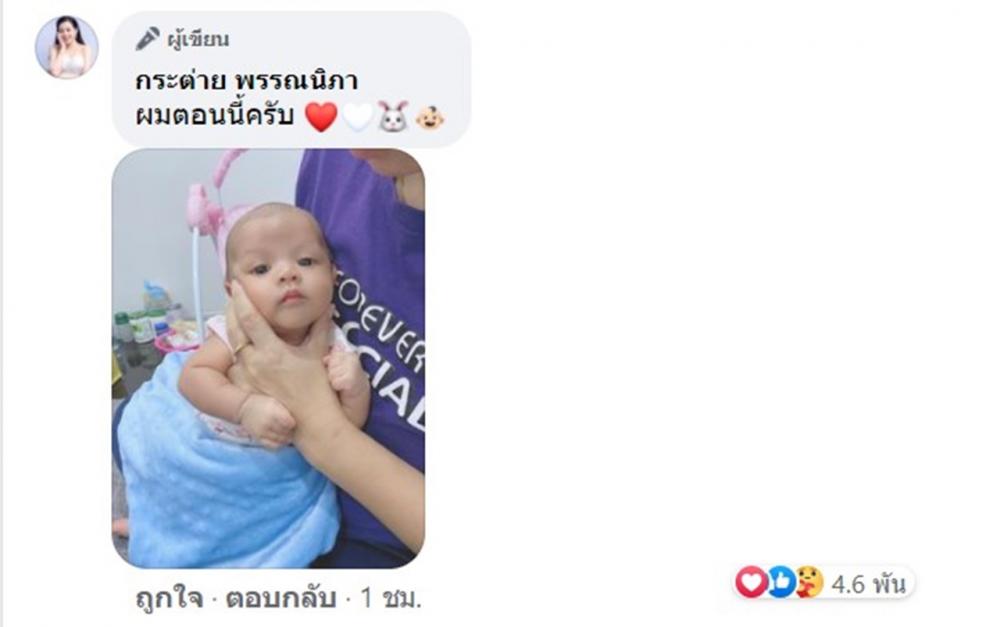
Task: Click the ผู้เขียน author label
Action: (x=198, y=40)
